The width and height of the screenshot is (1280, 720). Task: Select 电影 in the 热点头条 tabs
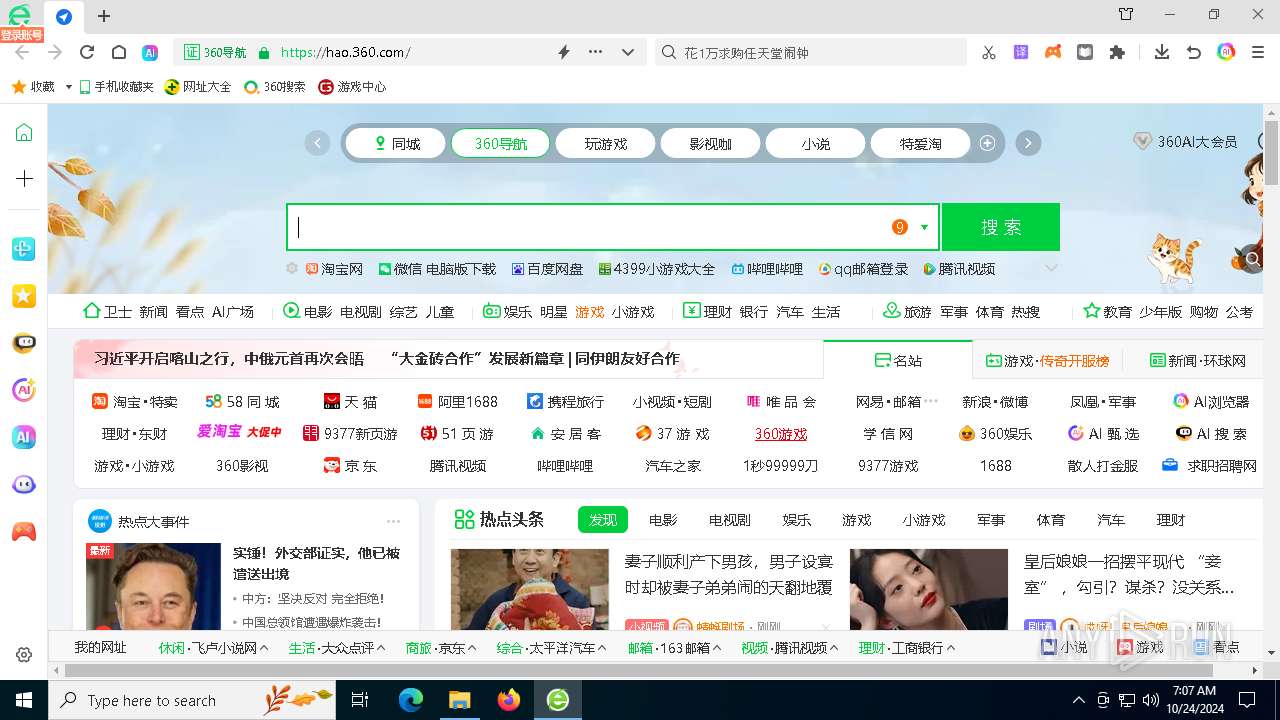click(663, 520)
